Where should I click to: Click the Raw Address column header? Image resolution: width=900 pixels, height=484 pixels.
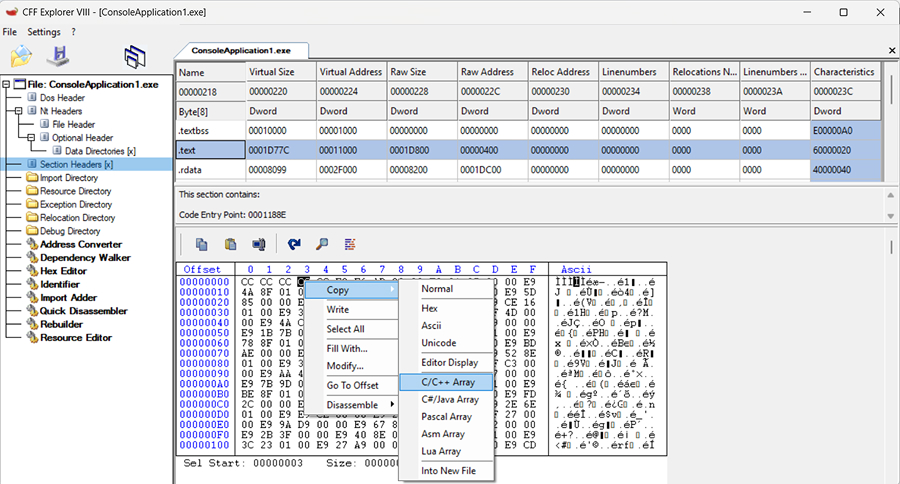[x=493, y=72]
